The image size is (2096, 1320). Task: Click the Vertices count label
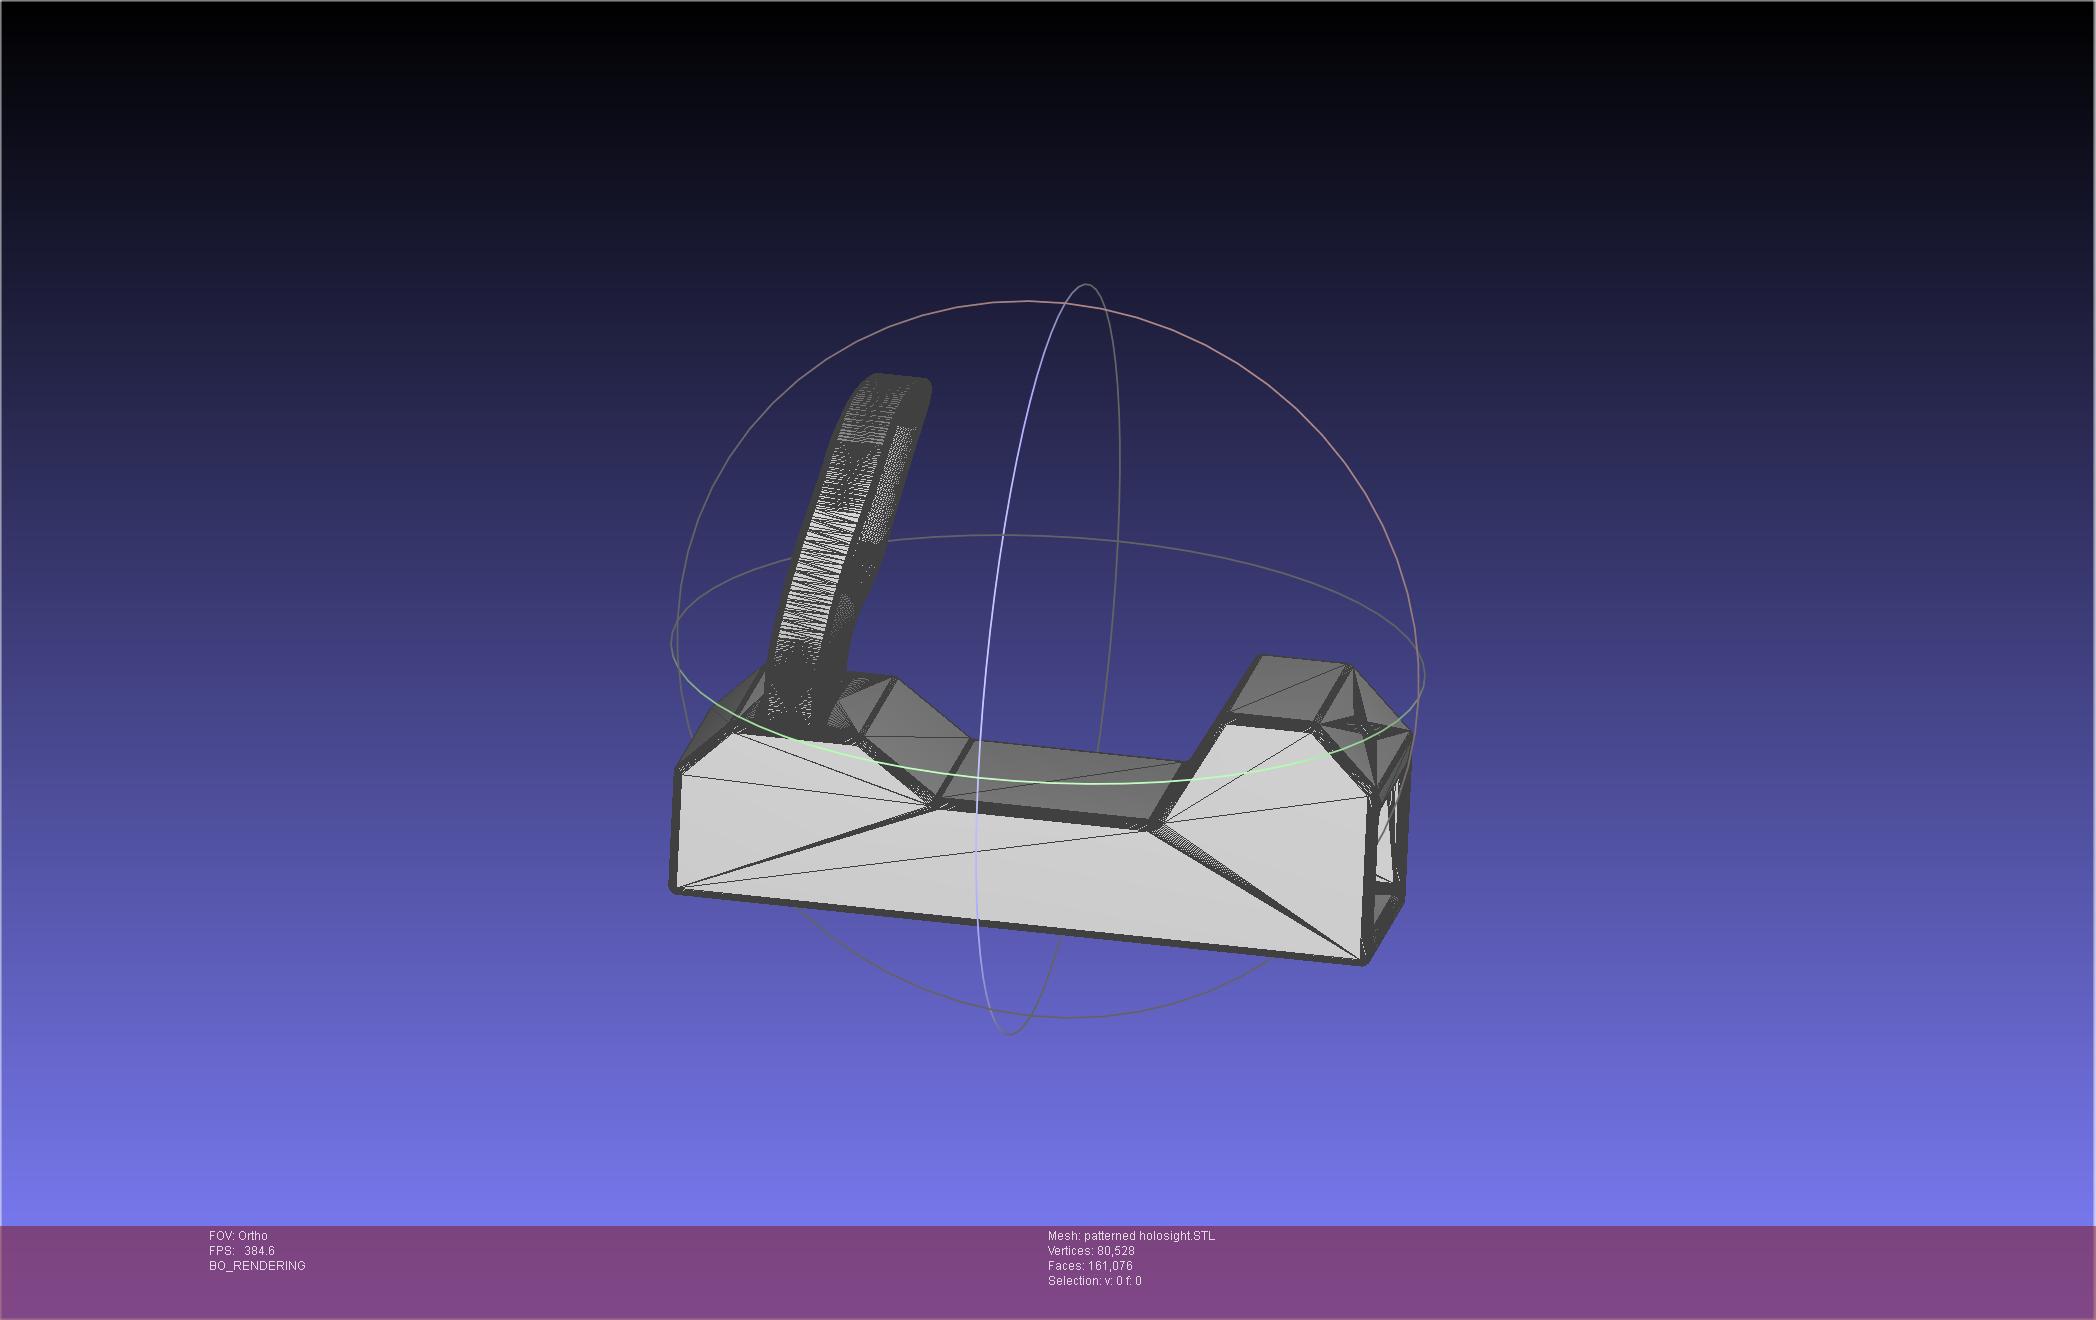click(x=1091, y=1251)
